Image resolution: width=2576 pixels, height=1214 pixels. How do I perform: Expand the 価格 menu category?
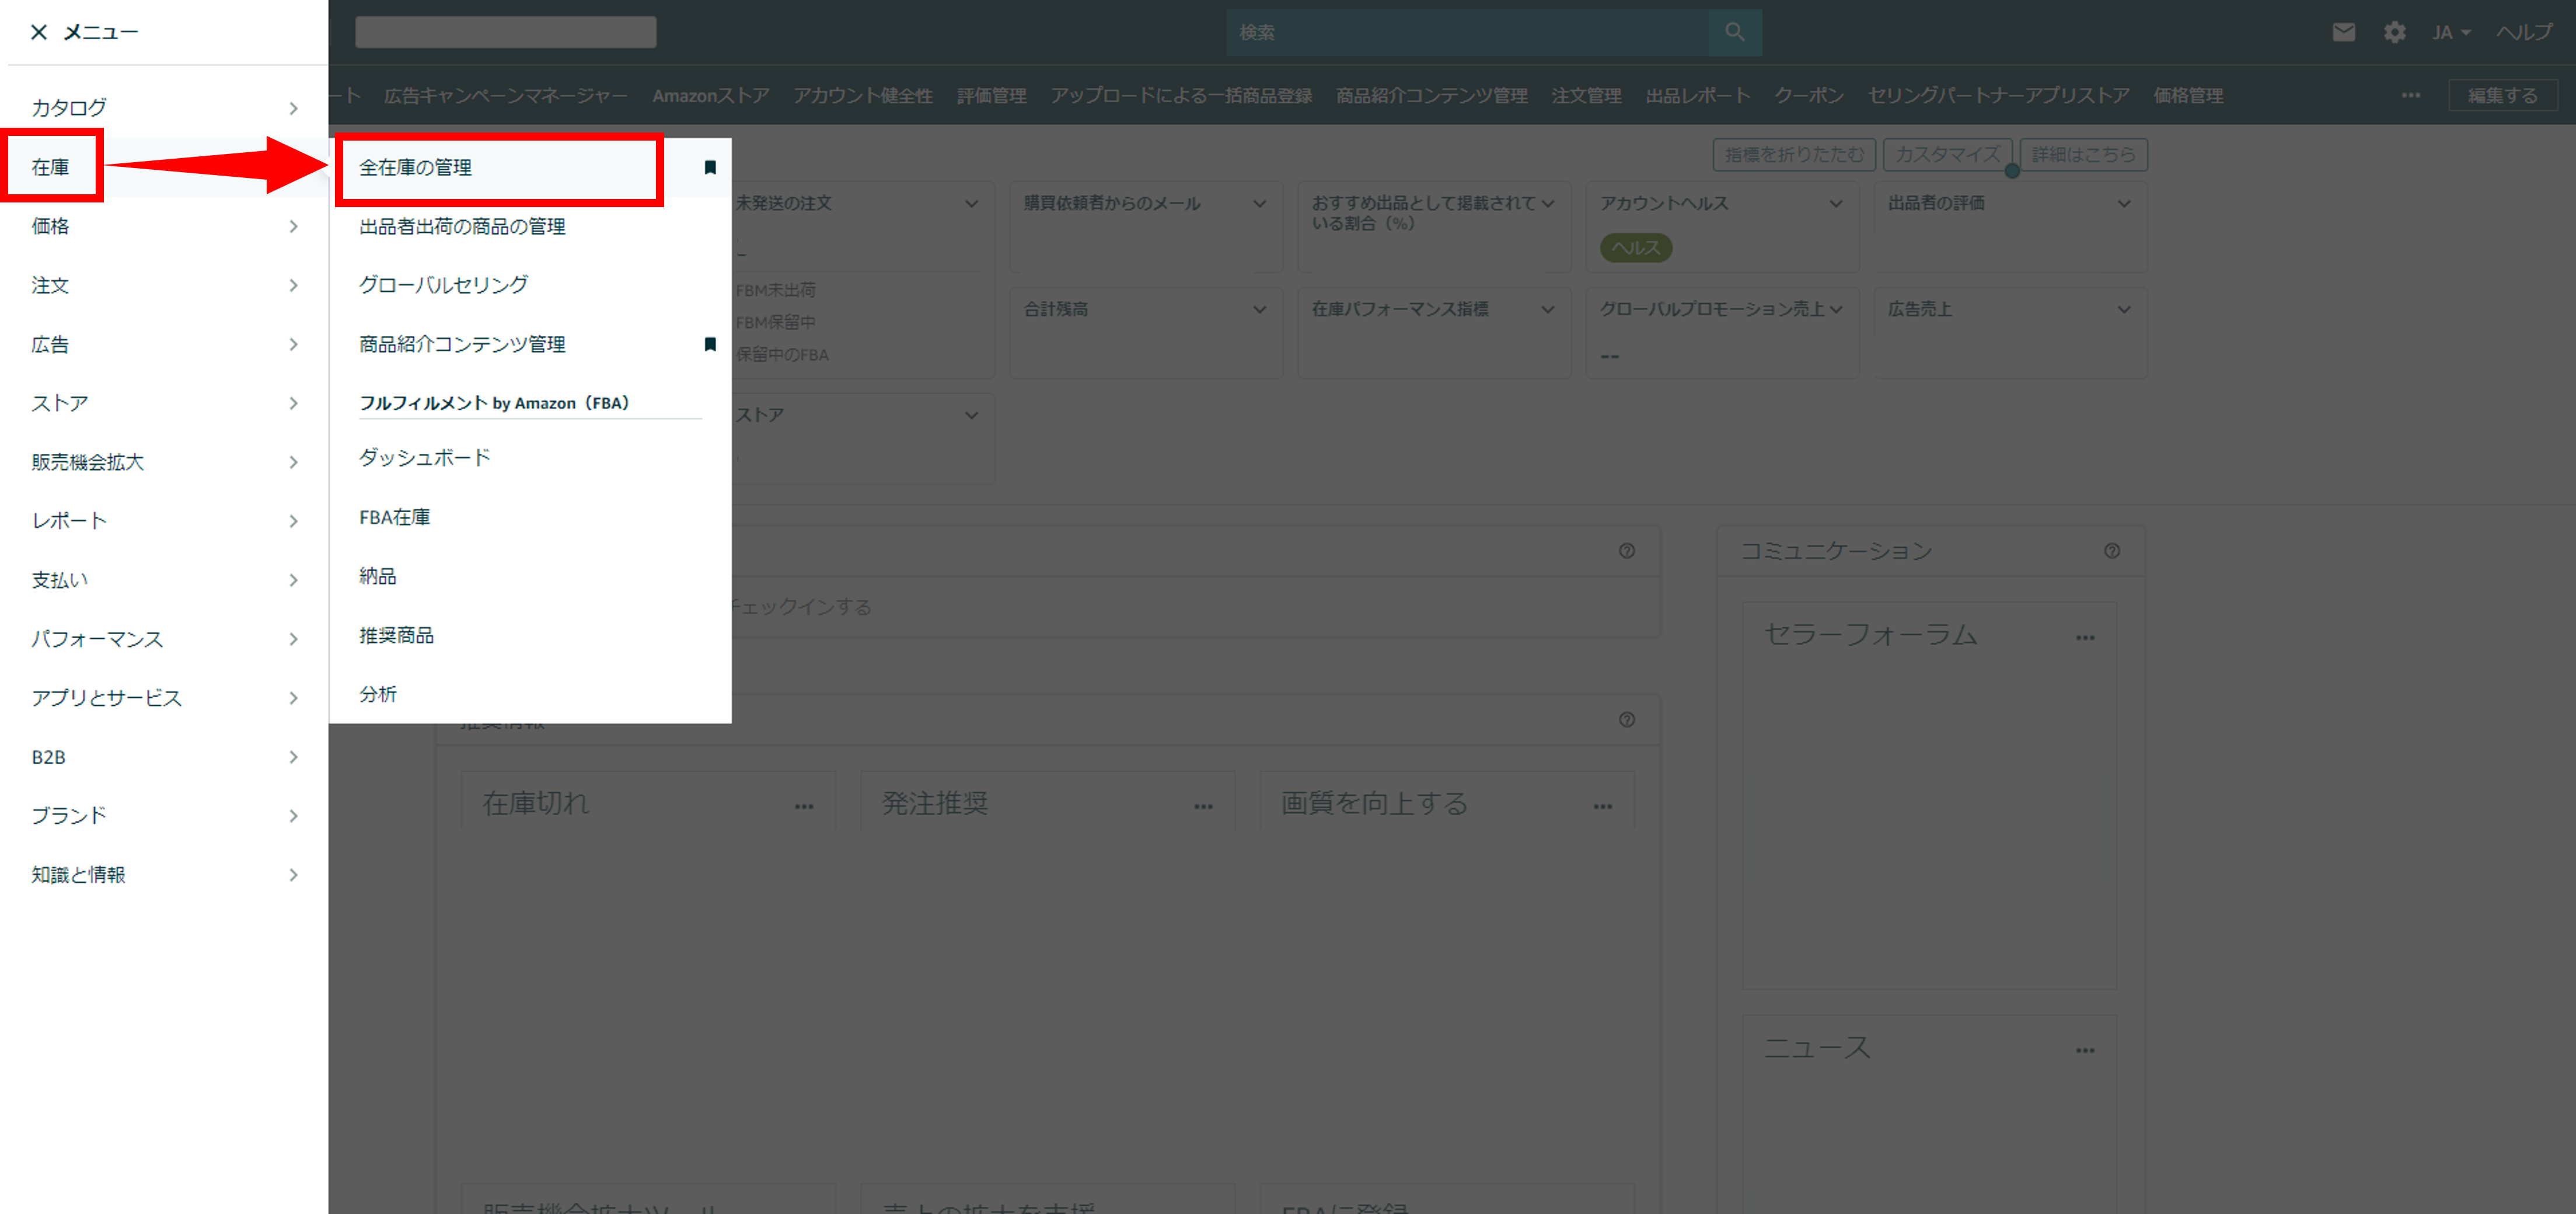164,226
